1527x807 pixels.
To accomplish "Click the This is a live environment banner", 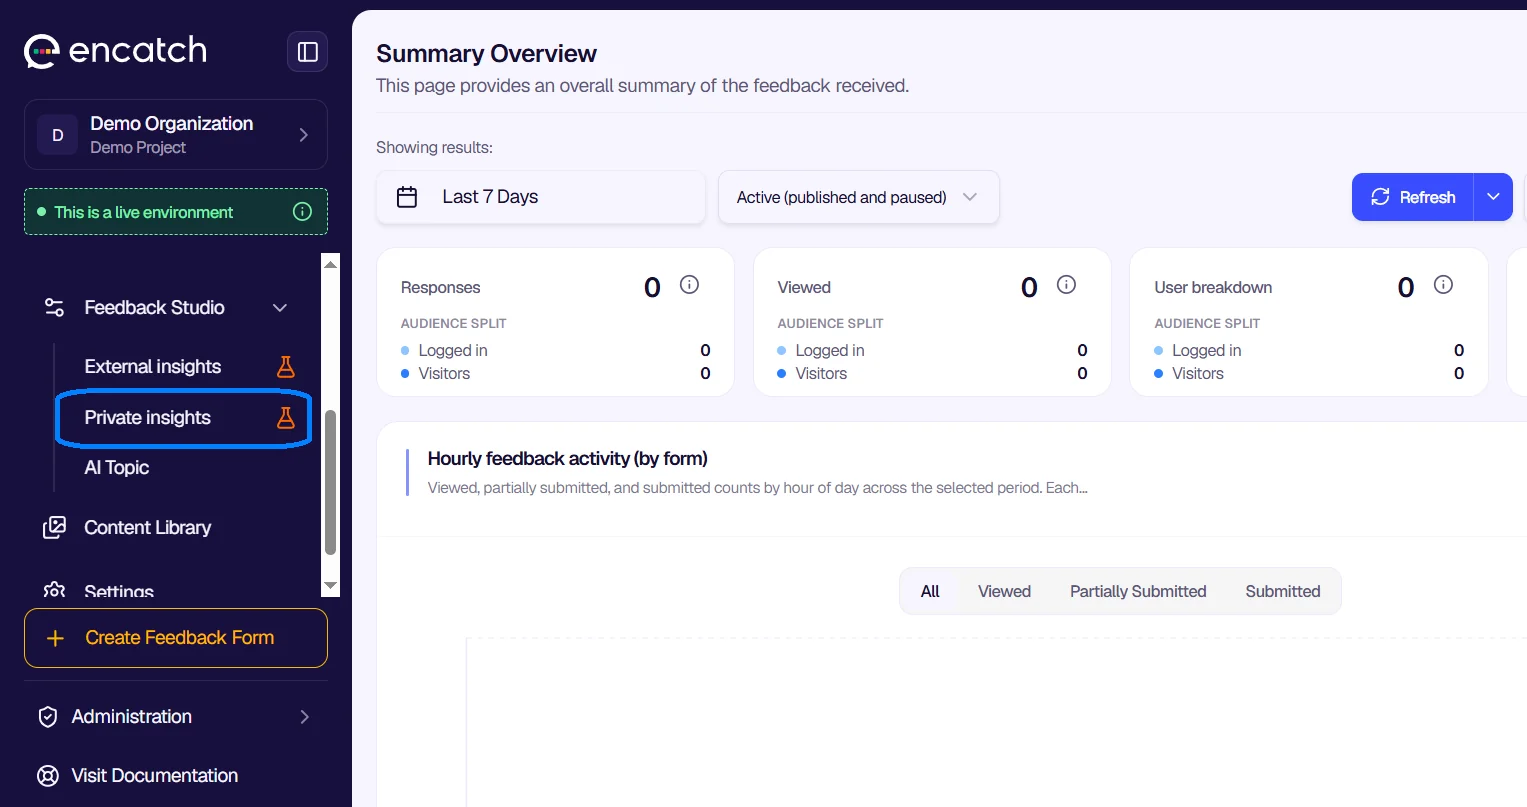I will pyautogui.click(x=176, y=212).
